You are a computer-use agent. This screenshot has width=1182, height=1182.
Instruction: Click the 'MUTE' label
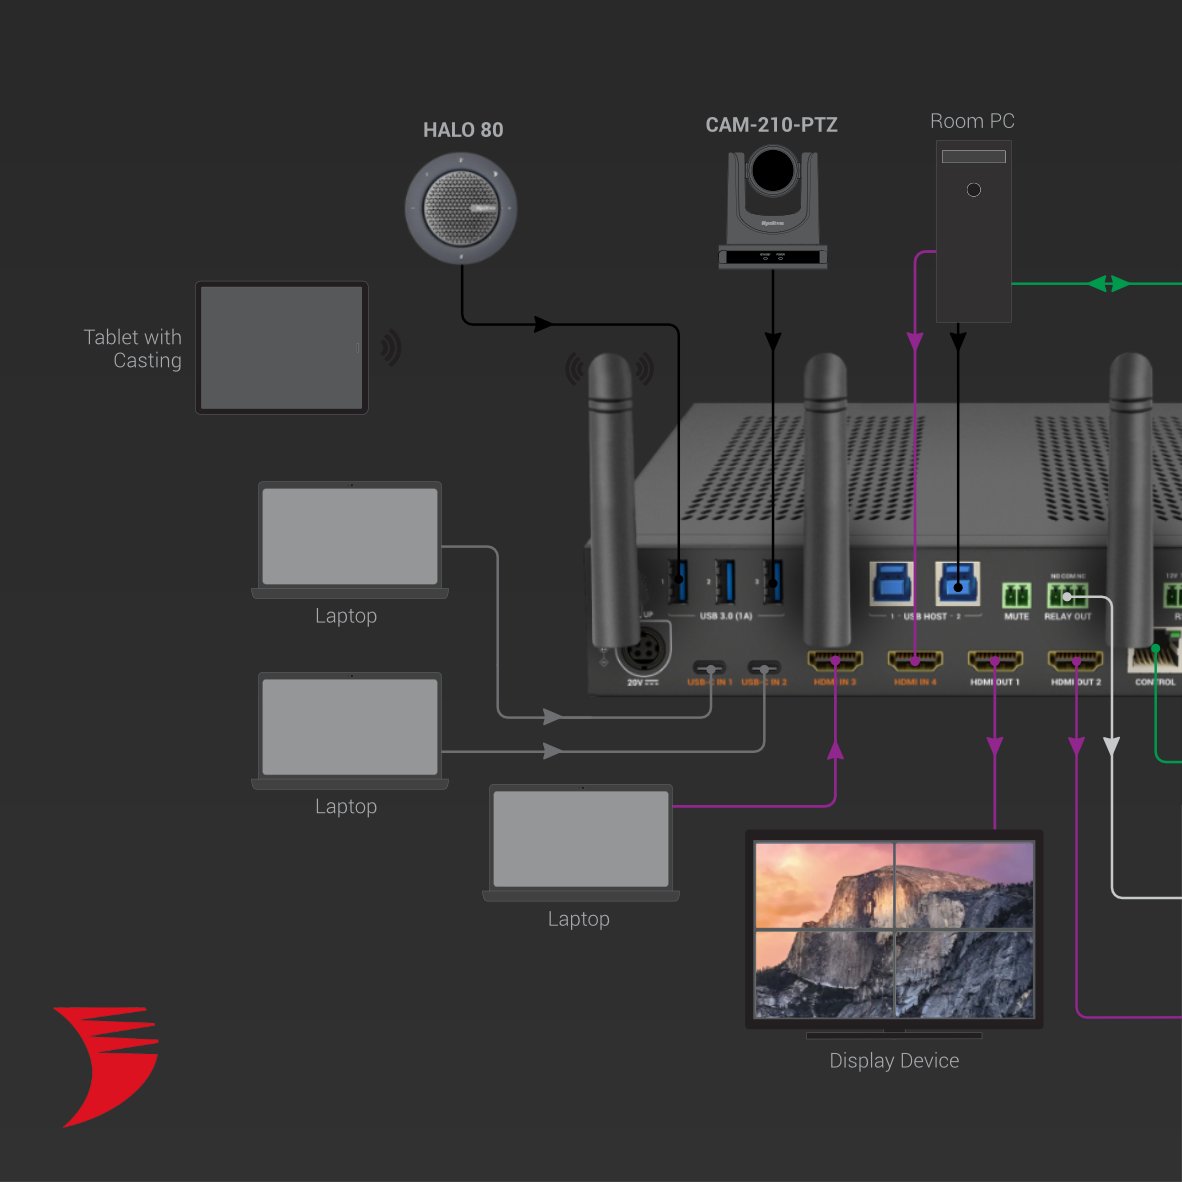1016,617
